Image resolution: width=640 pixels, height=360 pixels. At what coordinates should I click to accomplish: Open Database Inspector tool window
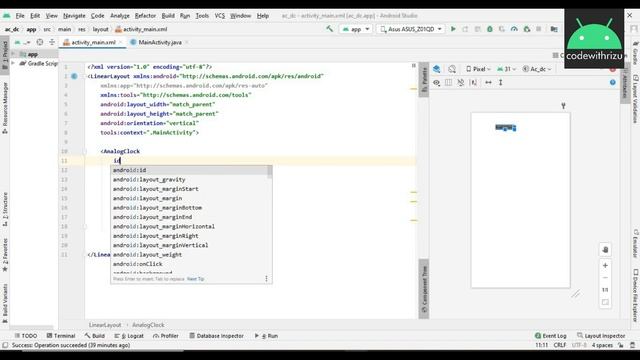[216, 336]
